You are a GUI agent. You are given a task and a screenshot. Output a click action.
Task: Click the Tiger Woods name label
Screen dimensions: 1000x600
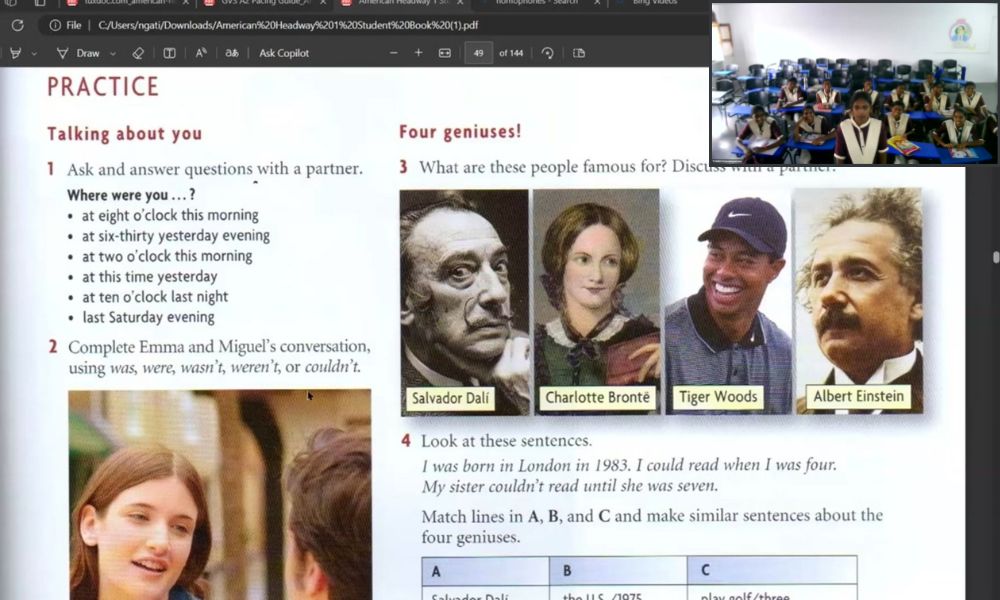pyautogui.click(x=718, y=397)
